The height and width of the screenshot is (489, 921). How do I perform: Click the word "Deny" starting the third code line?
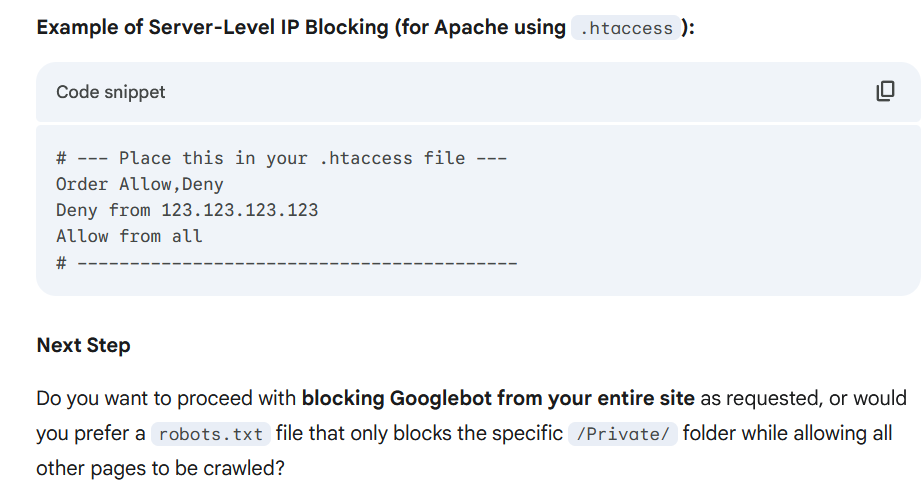pos(76,210)
